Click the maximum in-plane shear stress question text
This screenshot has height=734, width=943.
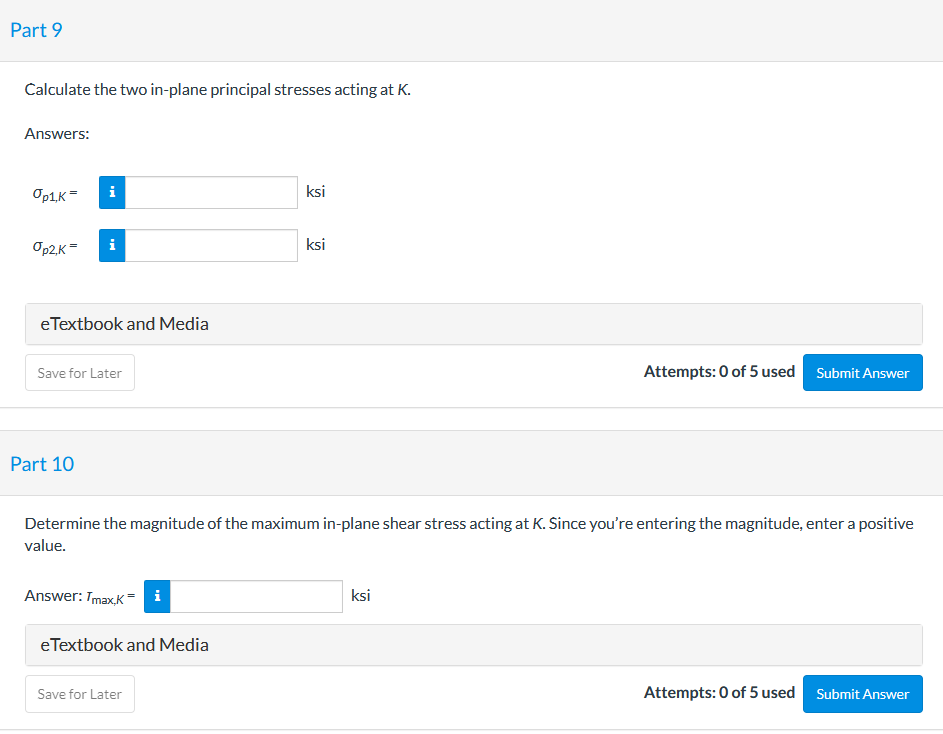[x=468, y=524]
